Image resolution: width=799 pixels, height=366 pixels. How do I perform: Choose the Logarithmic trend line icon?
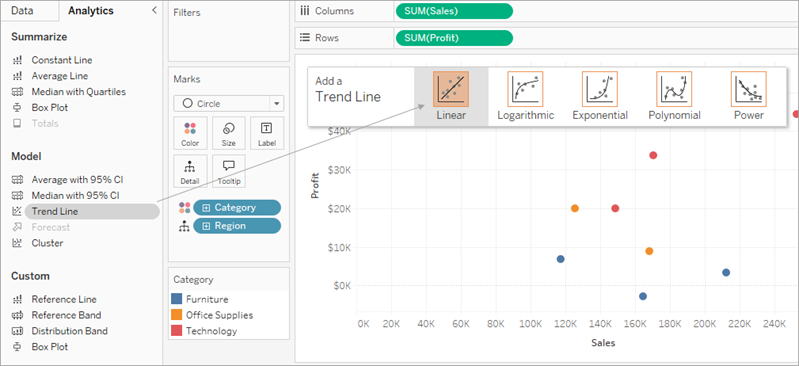coord(525,89)
